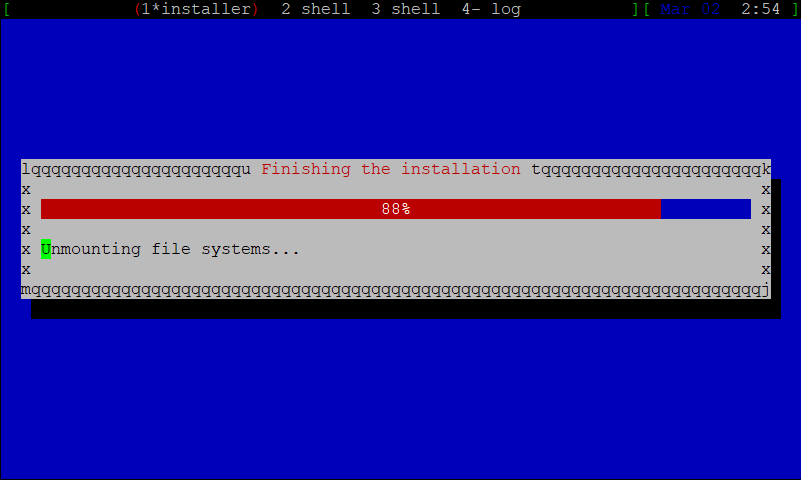Screen dimensions: 801x480
Task: Click the green right bracket at far right
Action: (796, 9)
